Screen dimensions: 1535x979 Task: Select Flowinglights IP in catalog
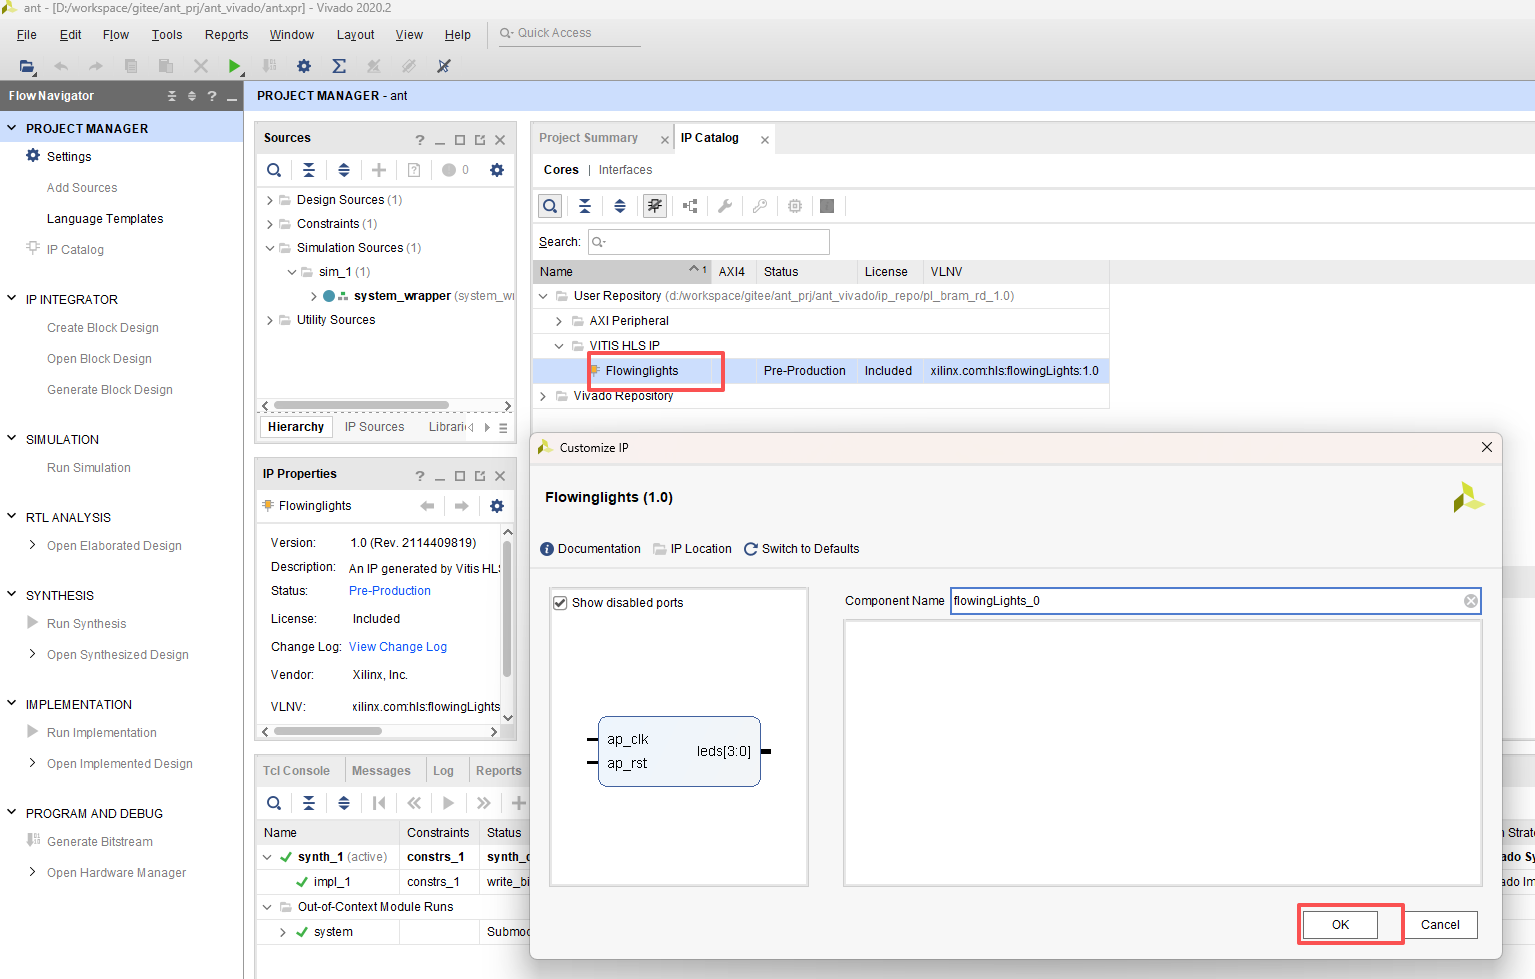coord(642,371)
